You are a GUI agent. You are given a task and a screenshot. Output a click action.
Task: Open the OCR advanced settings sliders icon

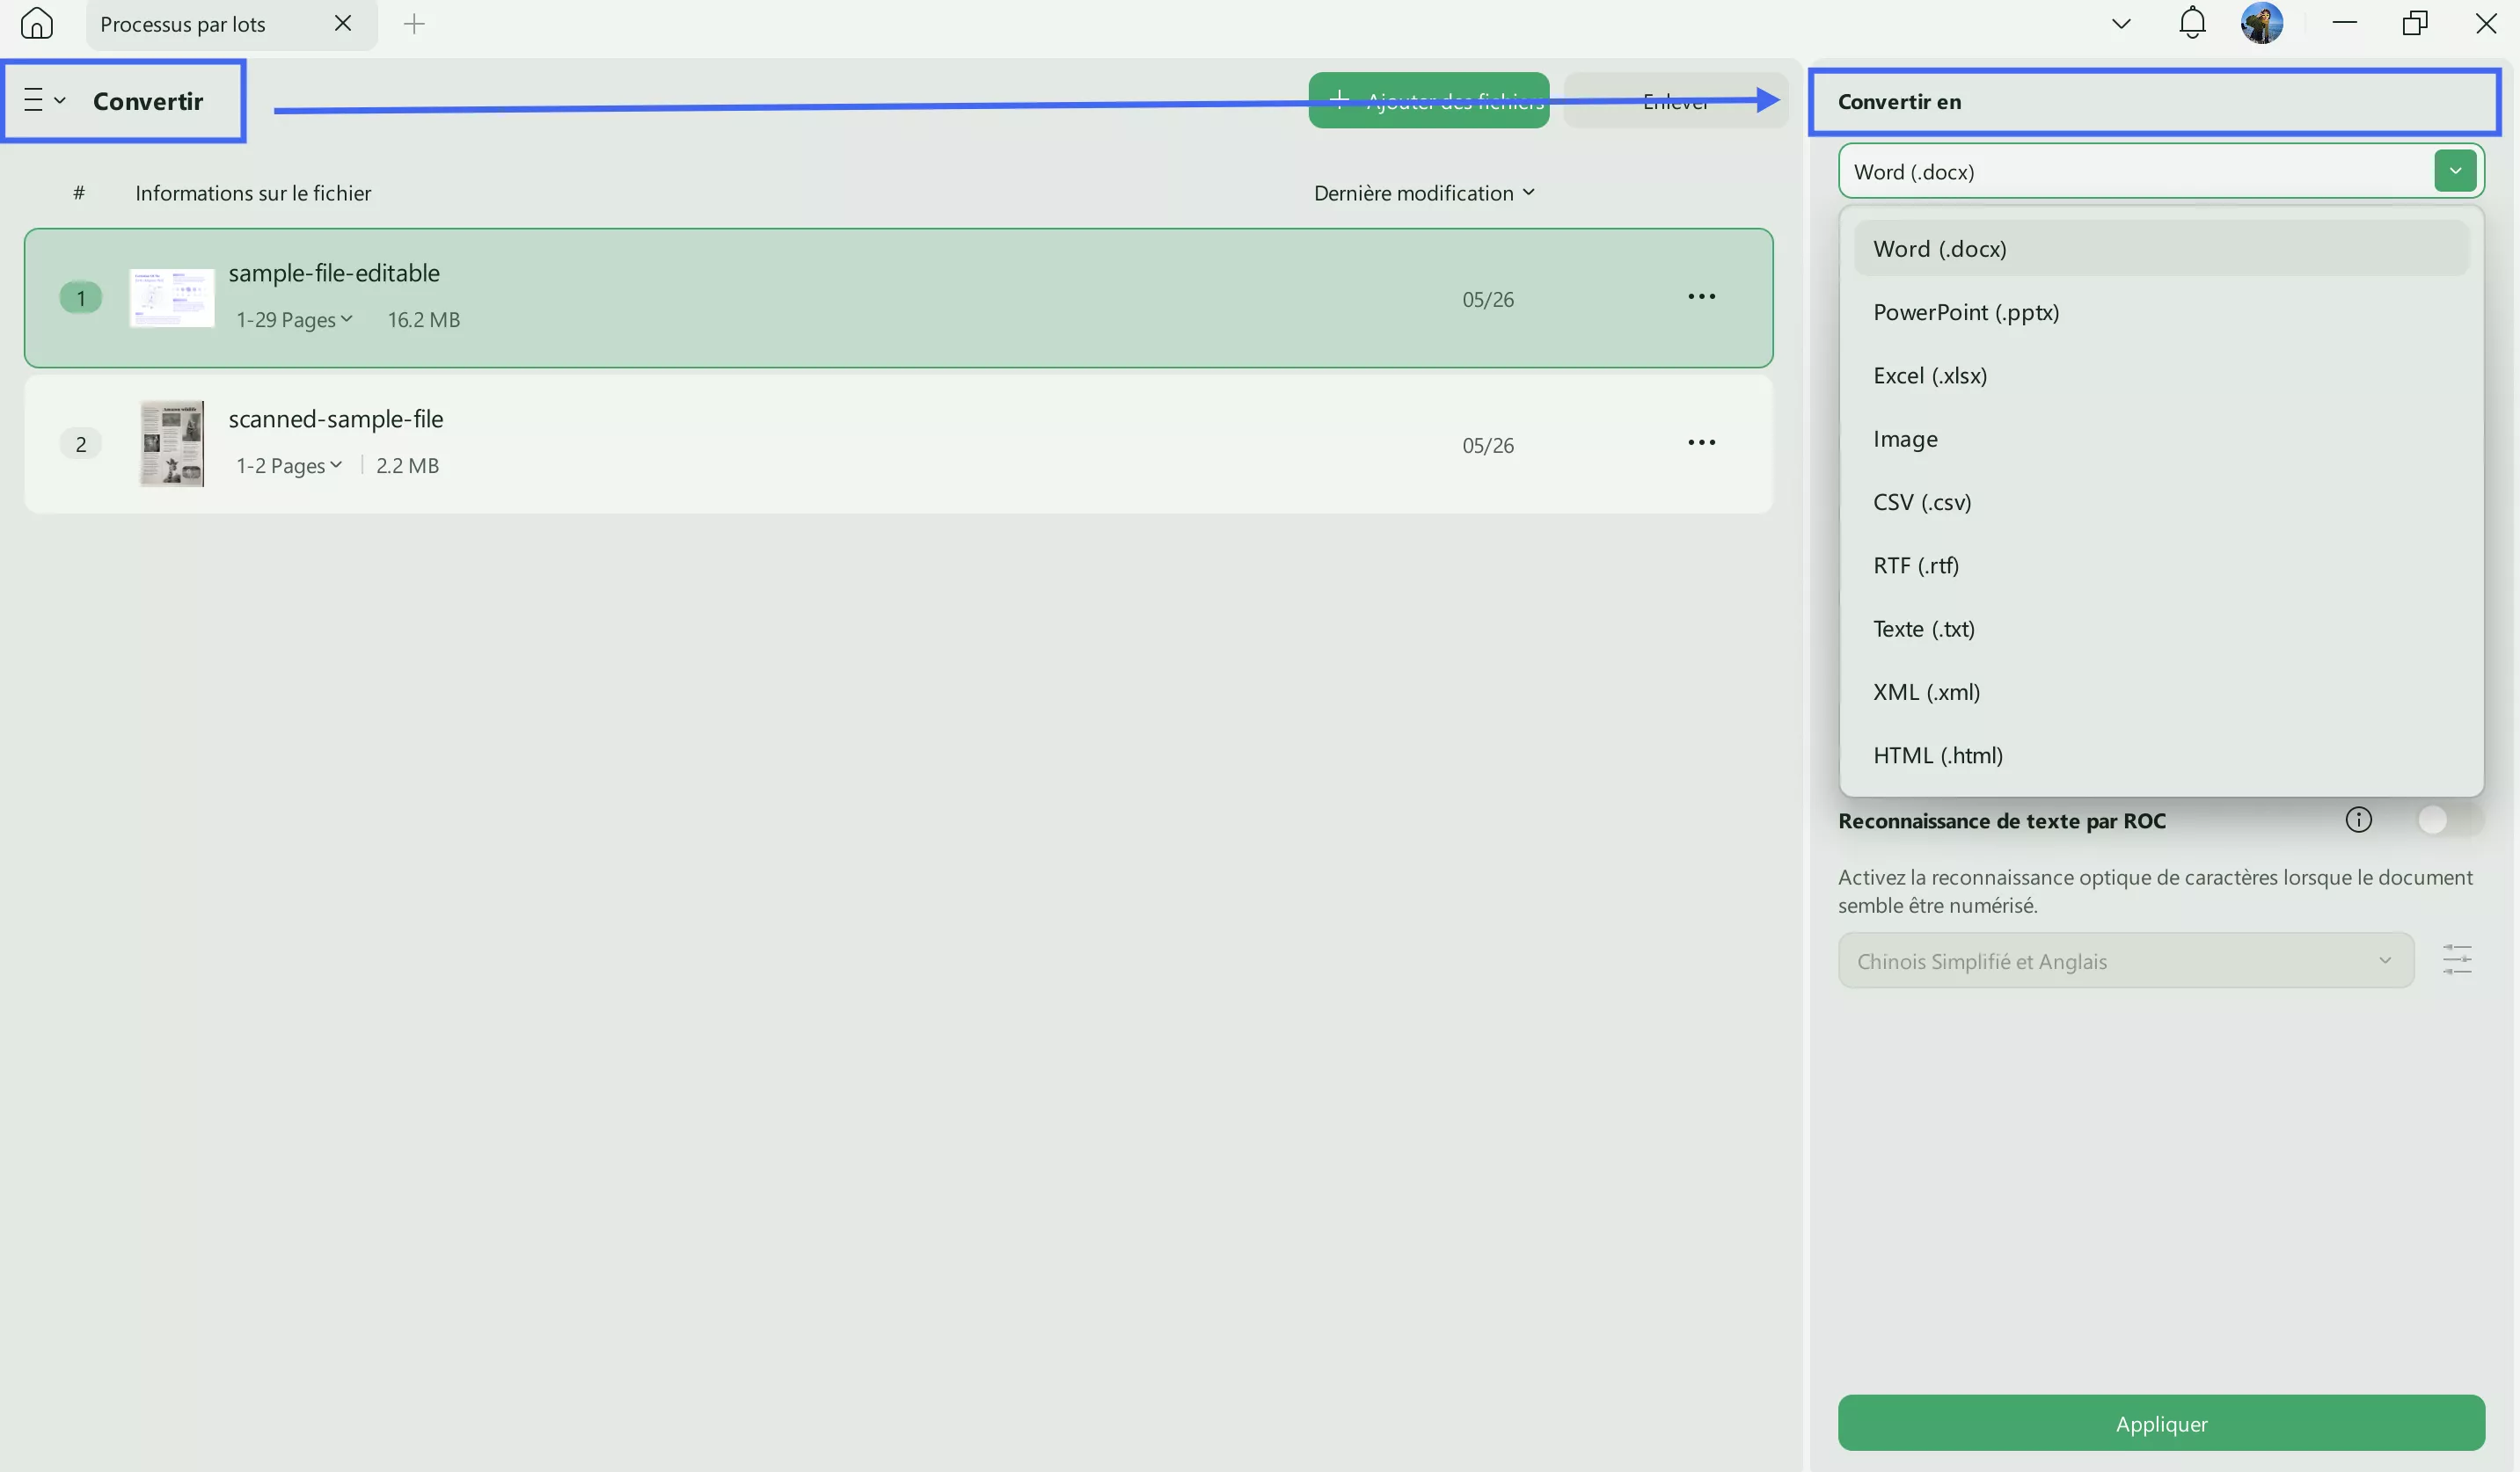point(2457,961)
